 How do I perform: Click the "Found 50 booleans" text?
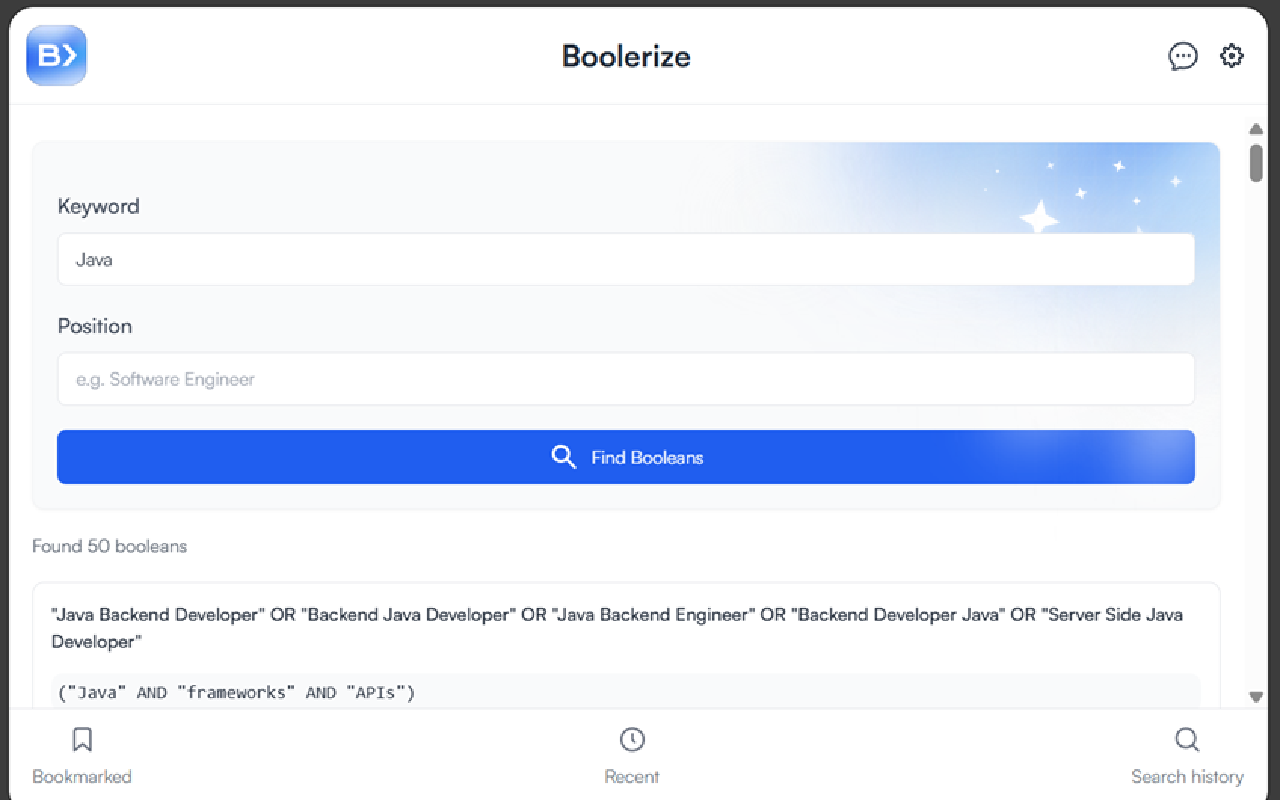click(x=109, y=546)
